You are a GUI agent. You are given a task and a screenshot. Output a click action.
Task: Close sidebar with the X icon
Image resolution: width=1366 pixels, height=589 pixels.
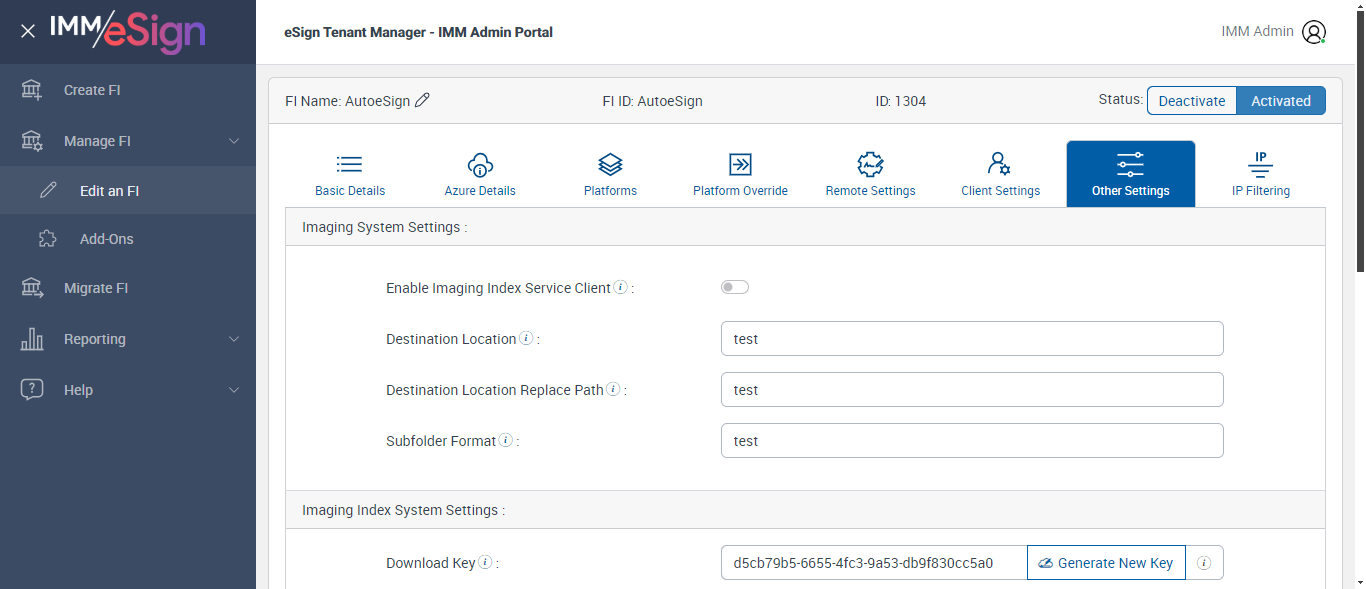click(x=28, y=31)
